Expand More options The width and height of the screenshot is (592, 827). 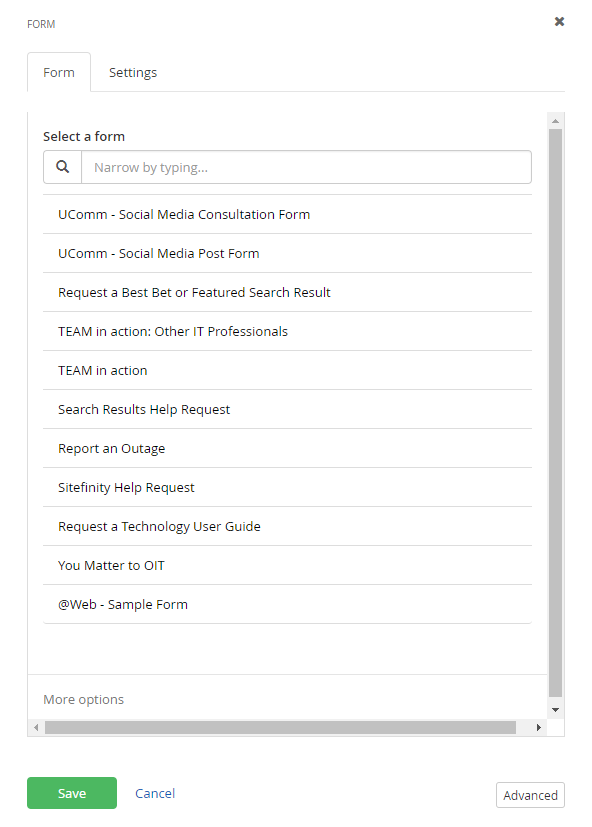[83, 699]
